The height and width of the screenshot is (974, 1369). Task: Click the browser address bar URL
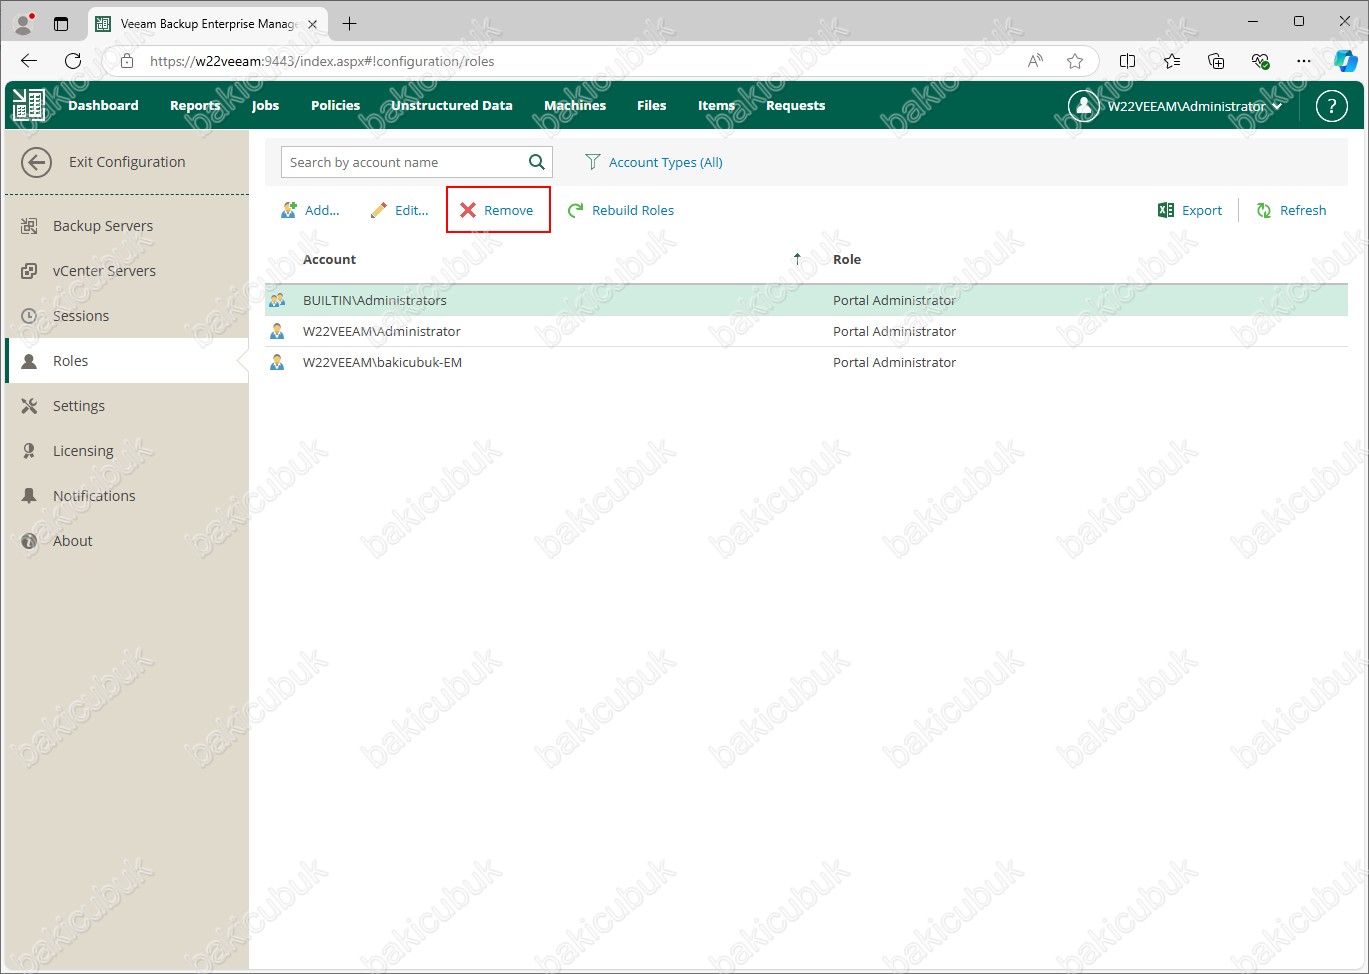[322, 61]
